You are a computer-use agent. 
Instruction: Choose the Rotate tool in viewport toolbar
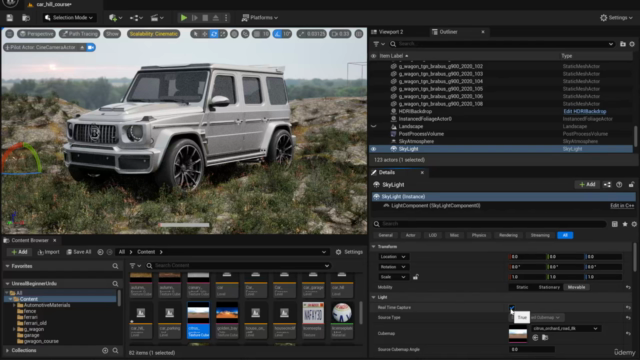tap(214, 34)
